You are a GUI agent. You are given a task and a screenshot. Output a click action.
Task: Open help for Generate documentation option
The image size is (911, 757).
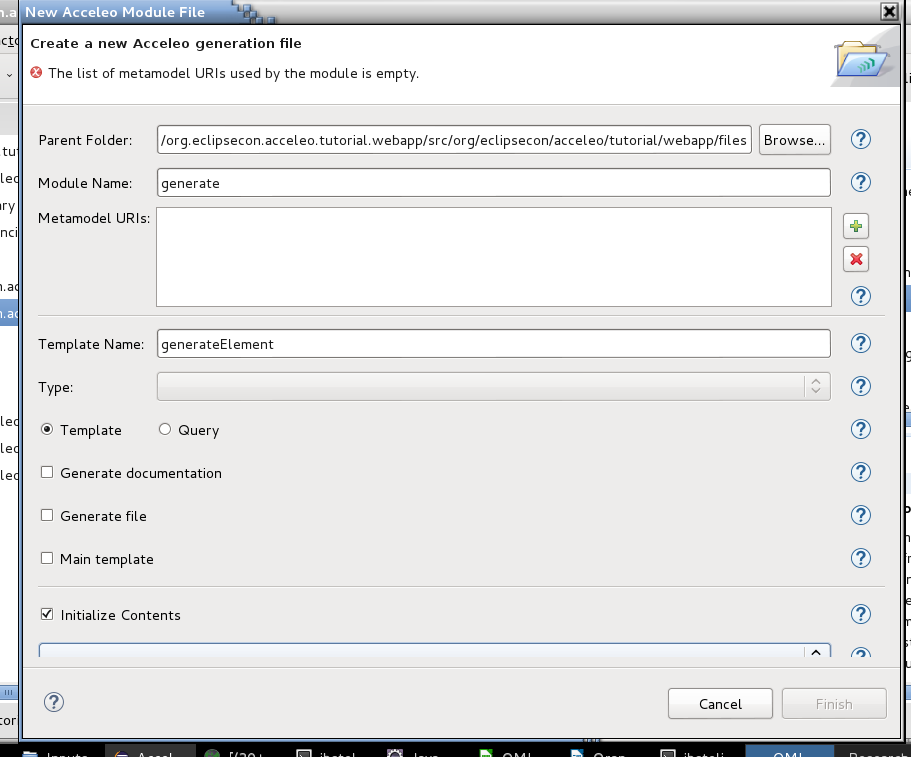pos(860,472)
